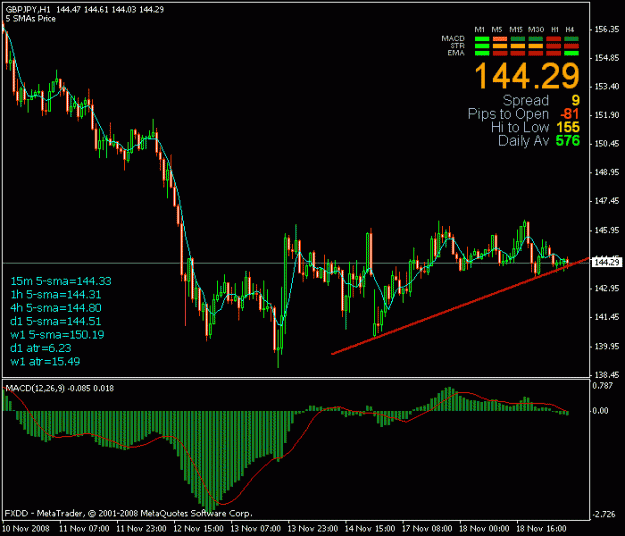Click the 153.40 price axis label
Image resolution: width=625 pixels, height=536 pixels.
tap(607, 86)
